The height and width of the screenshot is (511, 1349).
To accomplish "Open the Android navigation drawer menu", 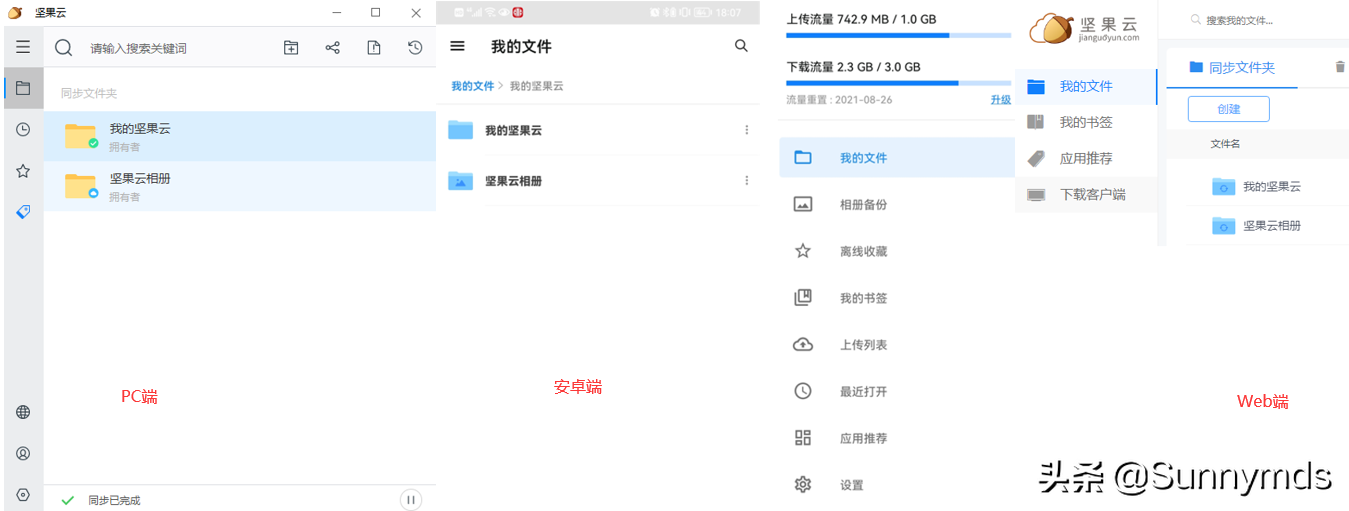I will tap(458, 46).
